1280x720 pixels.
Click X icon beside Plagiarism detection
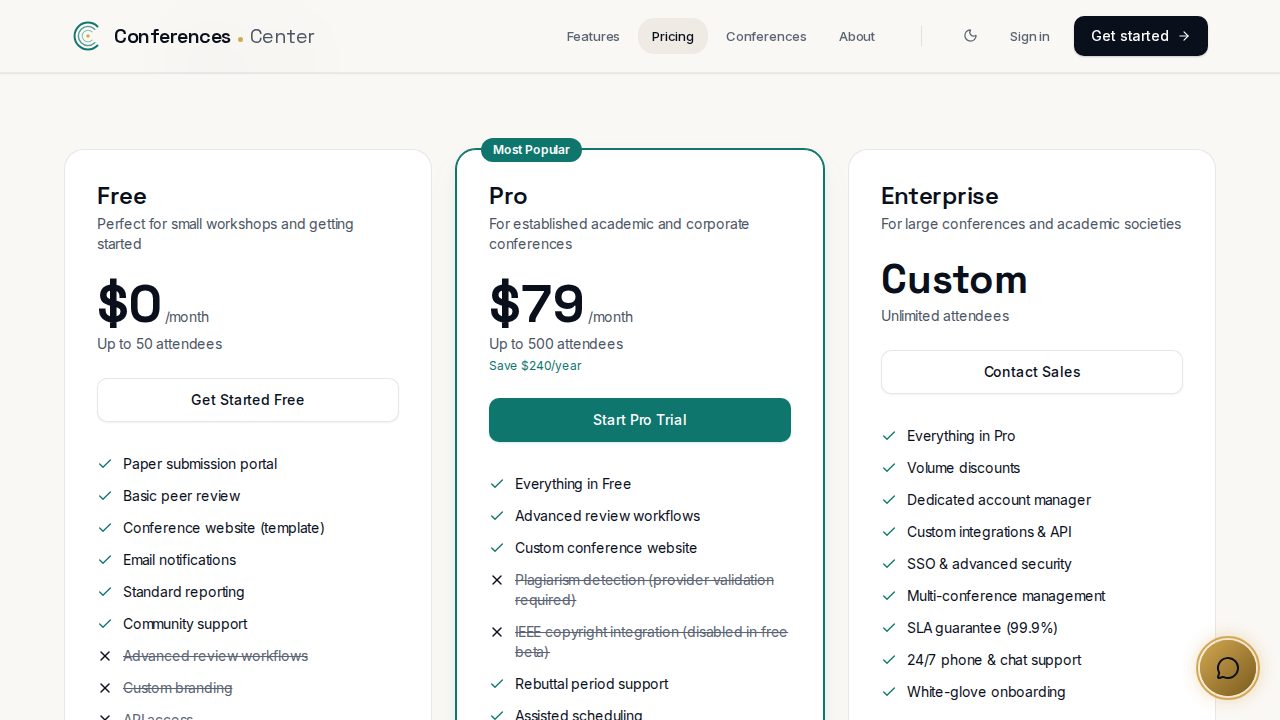tap(497, 580)
